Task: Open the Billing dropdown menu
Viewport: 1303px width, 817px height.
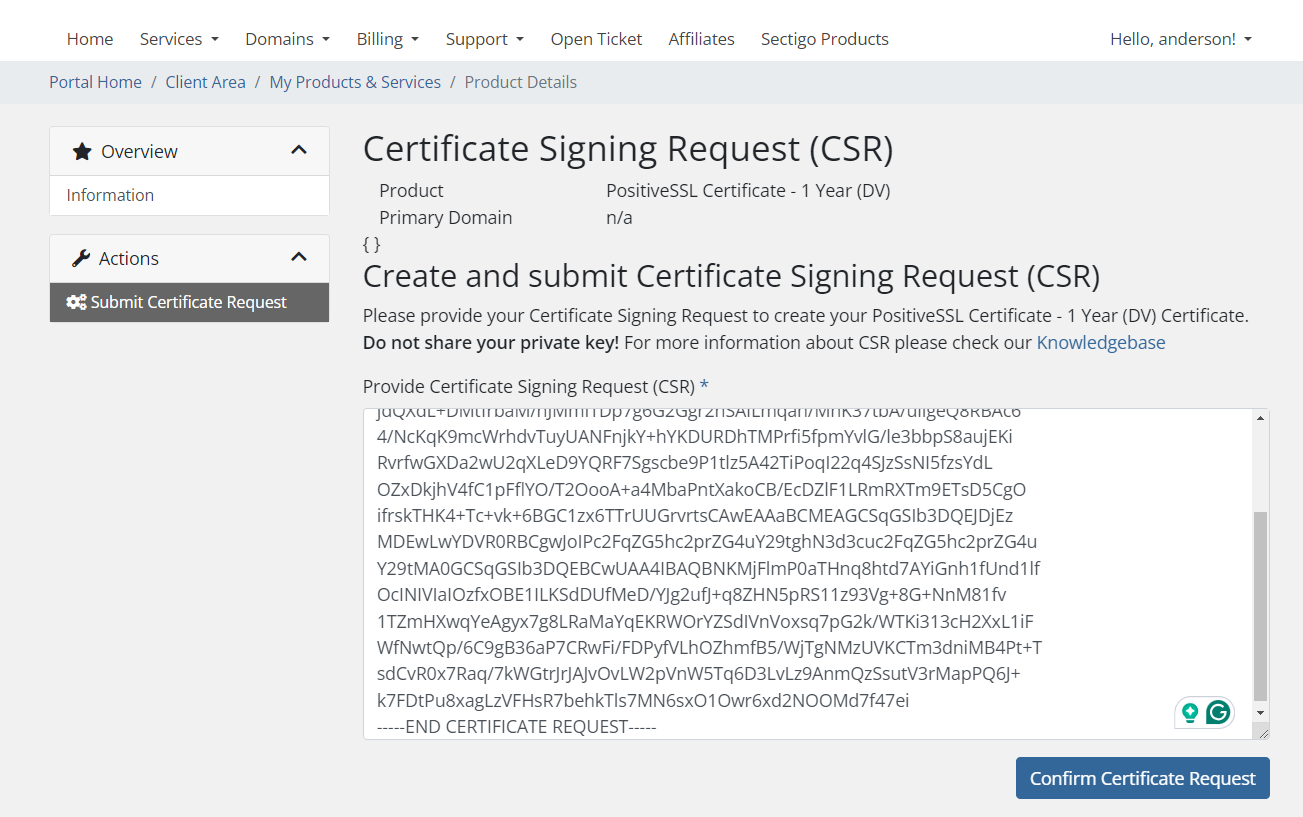Action: tap(388, 39)
